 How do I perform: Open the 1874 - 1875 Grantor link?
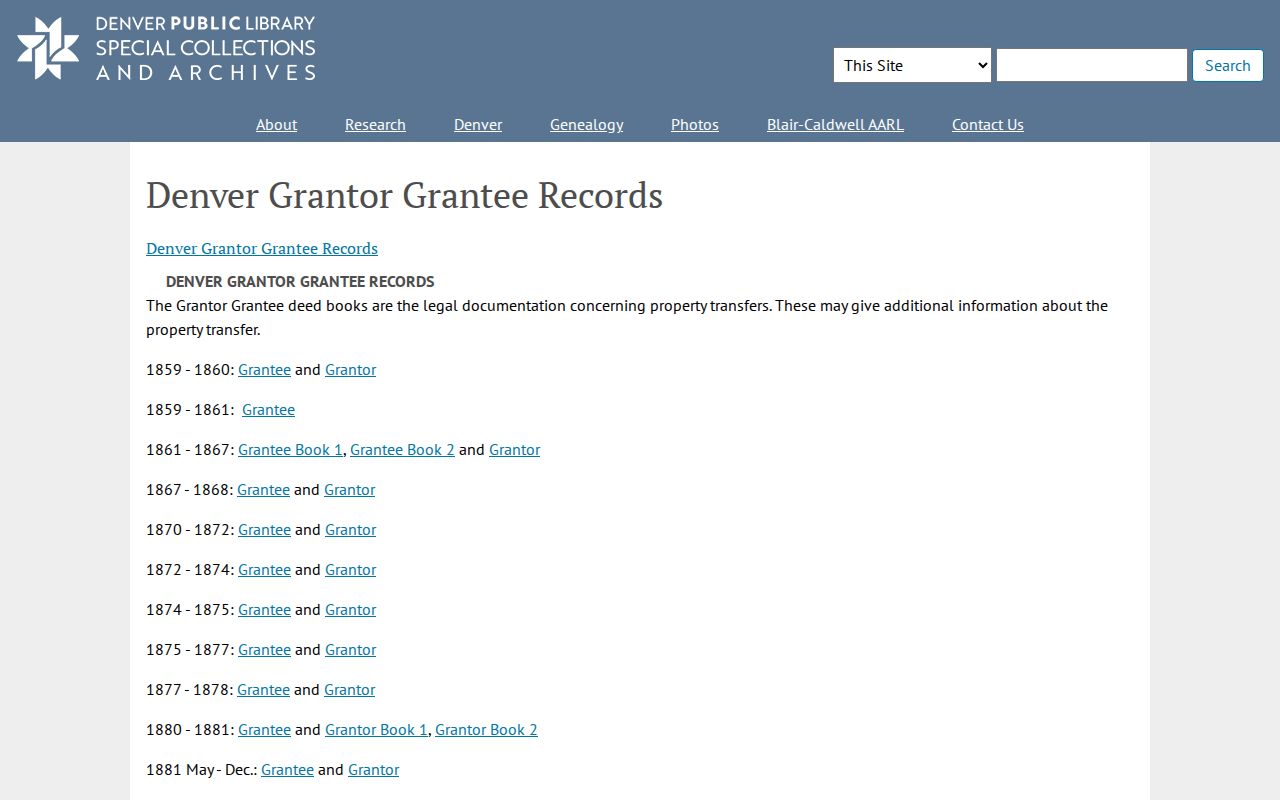coord(351,609)
